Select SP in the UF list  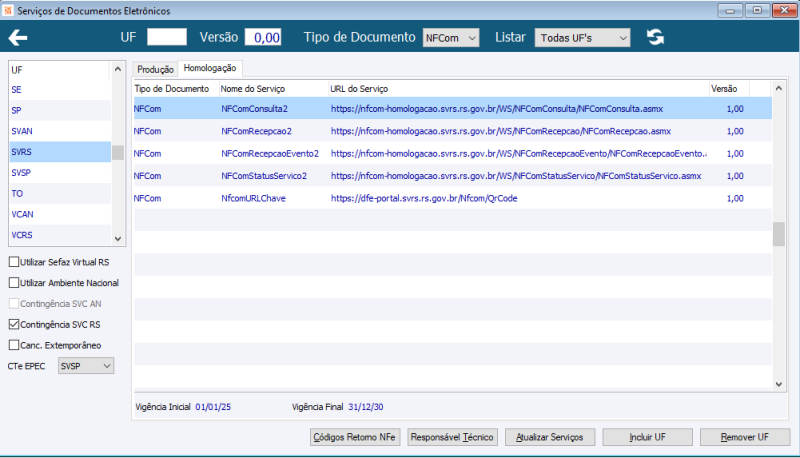click(60, 110)
